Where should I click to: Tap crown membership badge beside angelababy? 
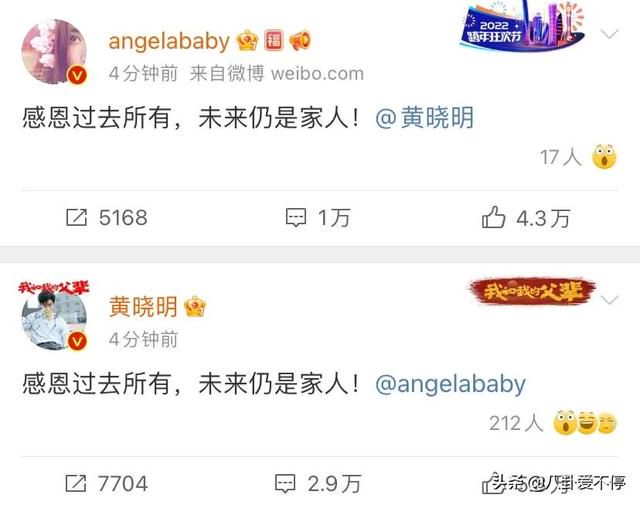(x=247, y=40)
